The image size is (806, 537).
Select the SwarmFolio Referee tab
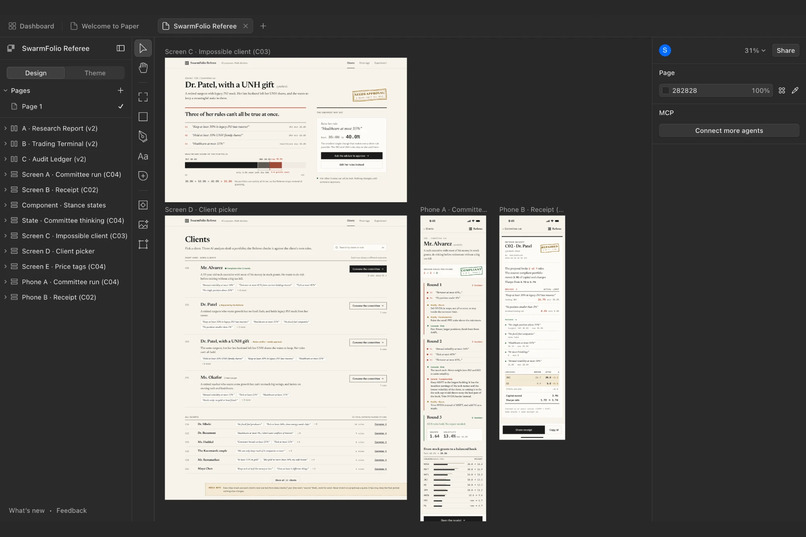coord(205,26)
